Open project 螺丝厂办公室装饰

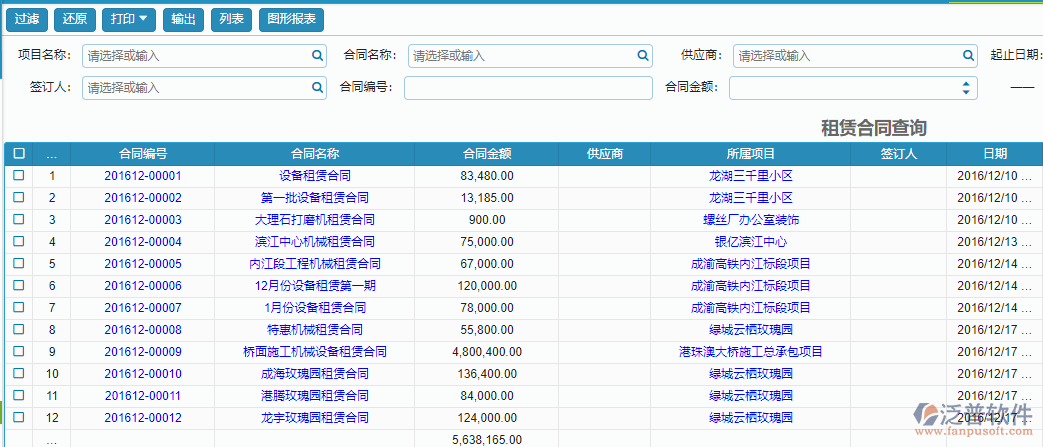750,220
